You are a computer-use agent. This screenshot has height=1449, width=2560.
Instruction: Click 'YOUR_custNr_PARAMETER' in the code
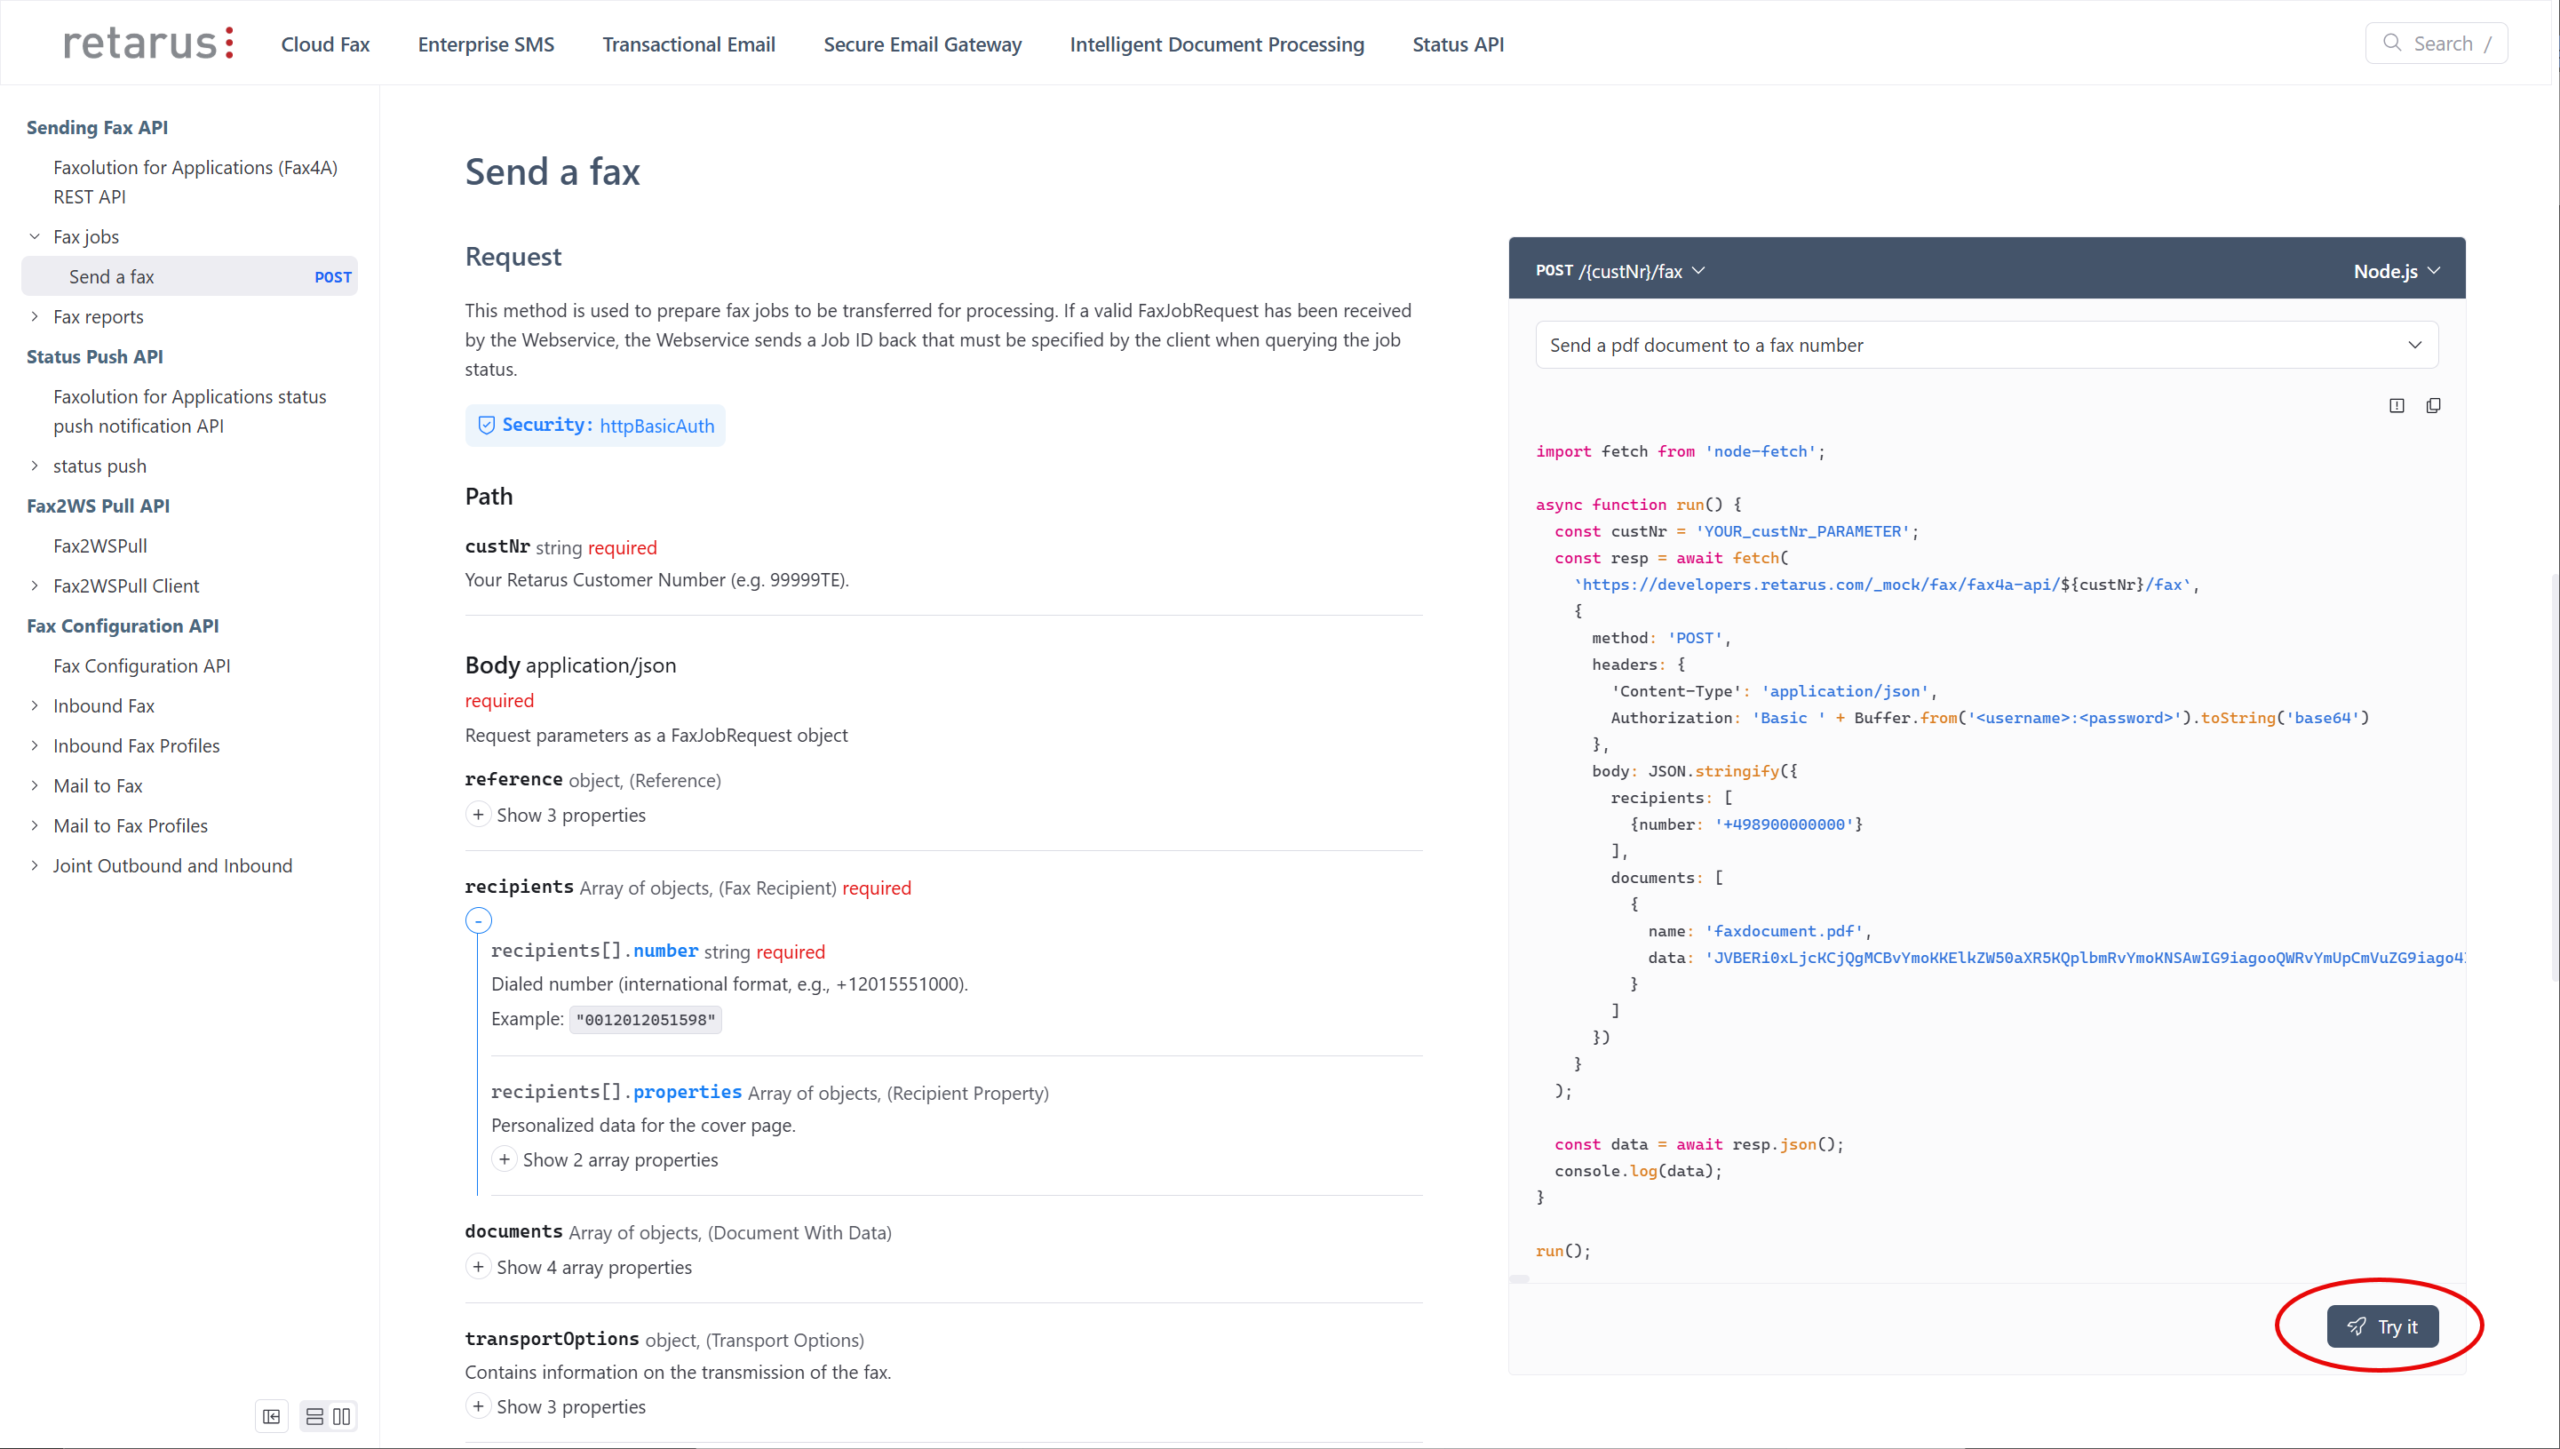pos(1802,531)
